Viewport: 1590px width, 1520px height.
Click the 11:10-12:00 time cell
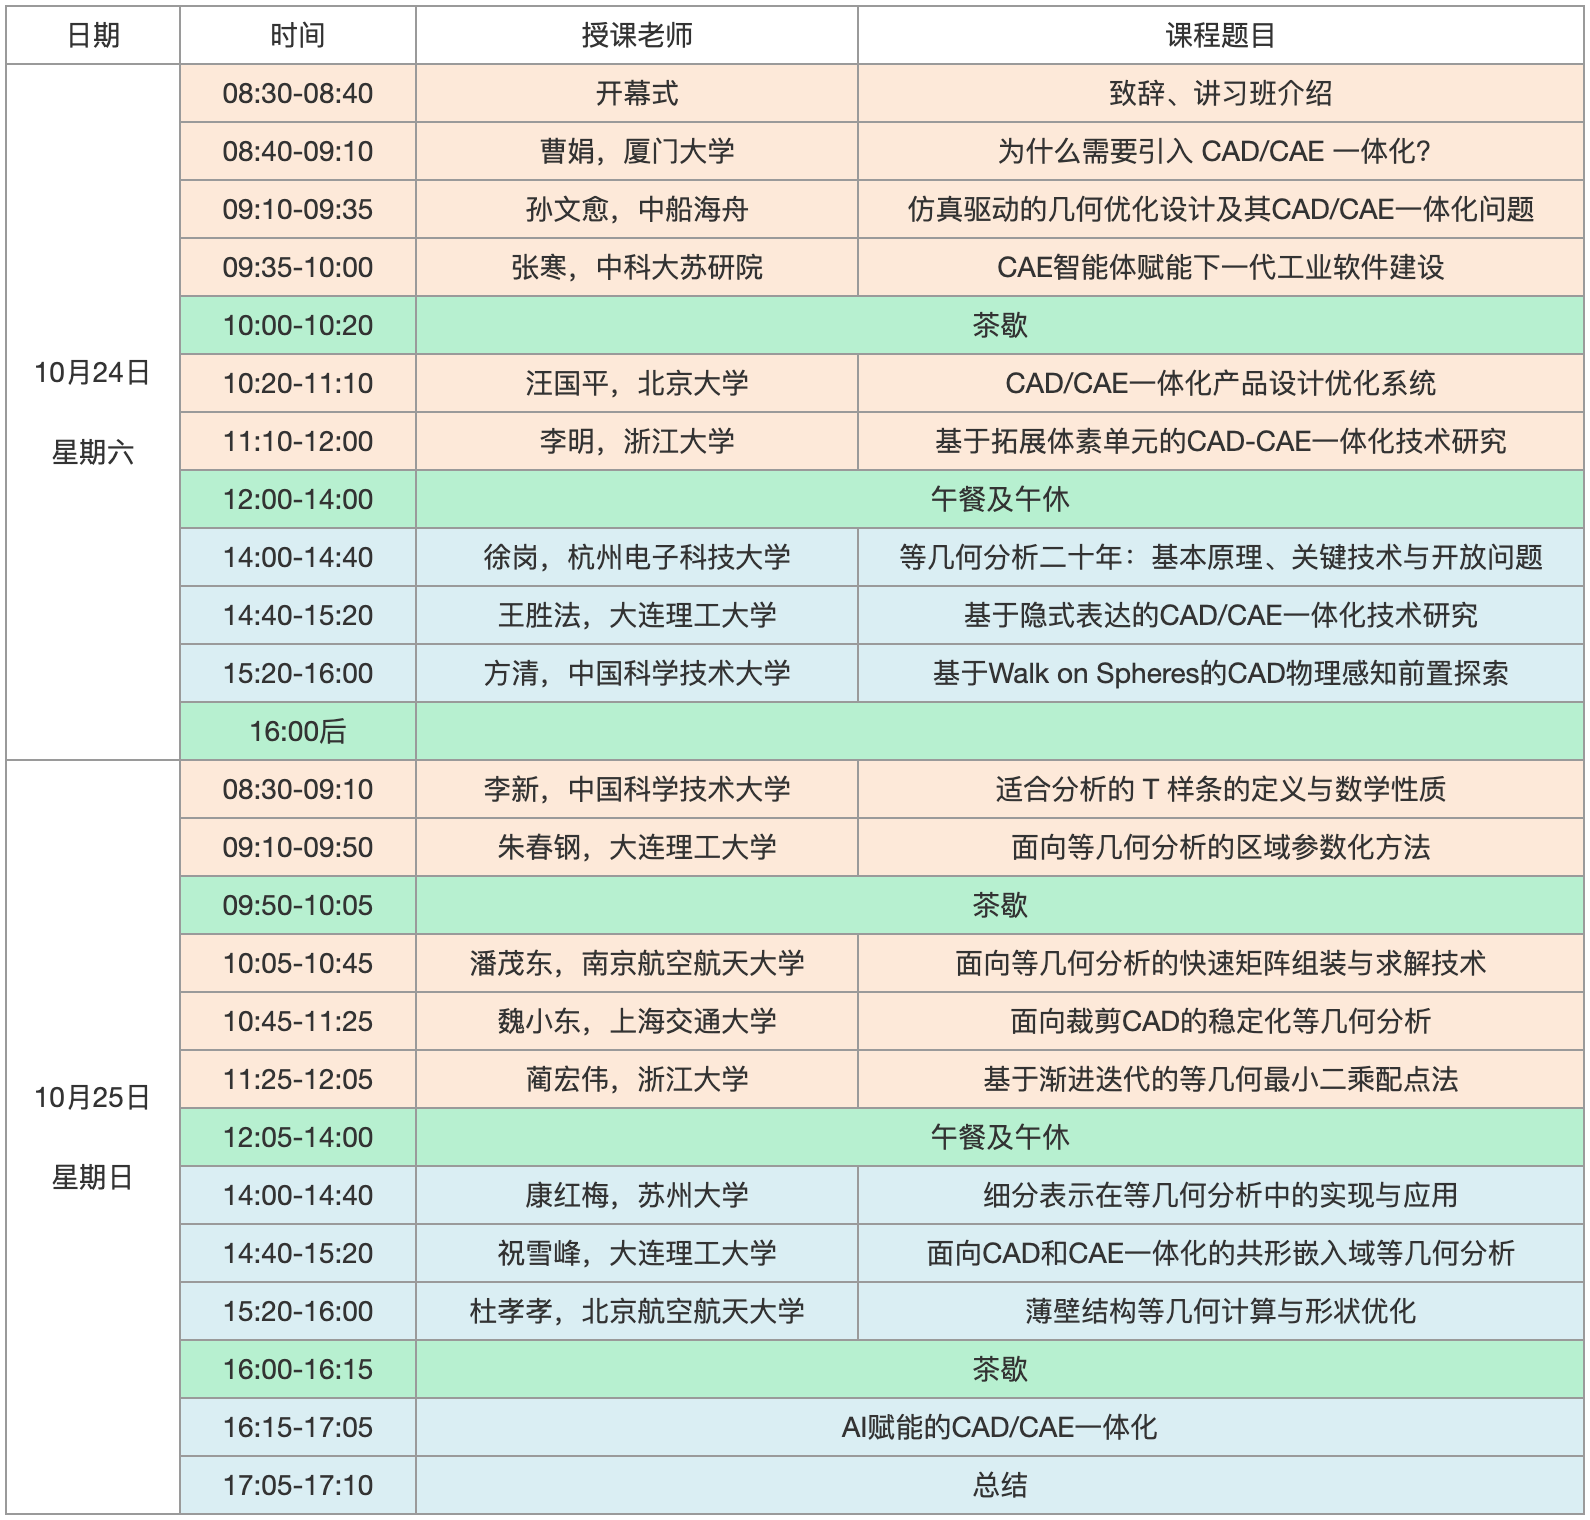coord(298,441)
